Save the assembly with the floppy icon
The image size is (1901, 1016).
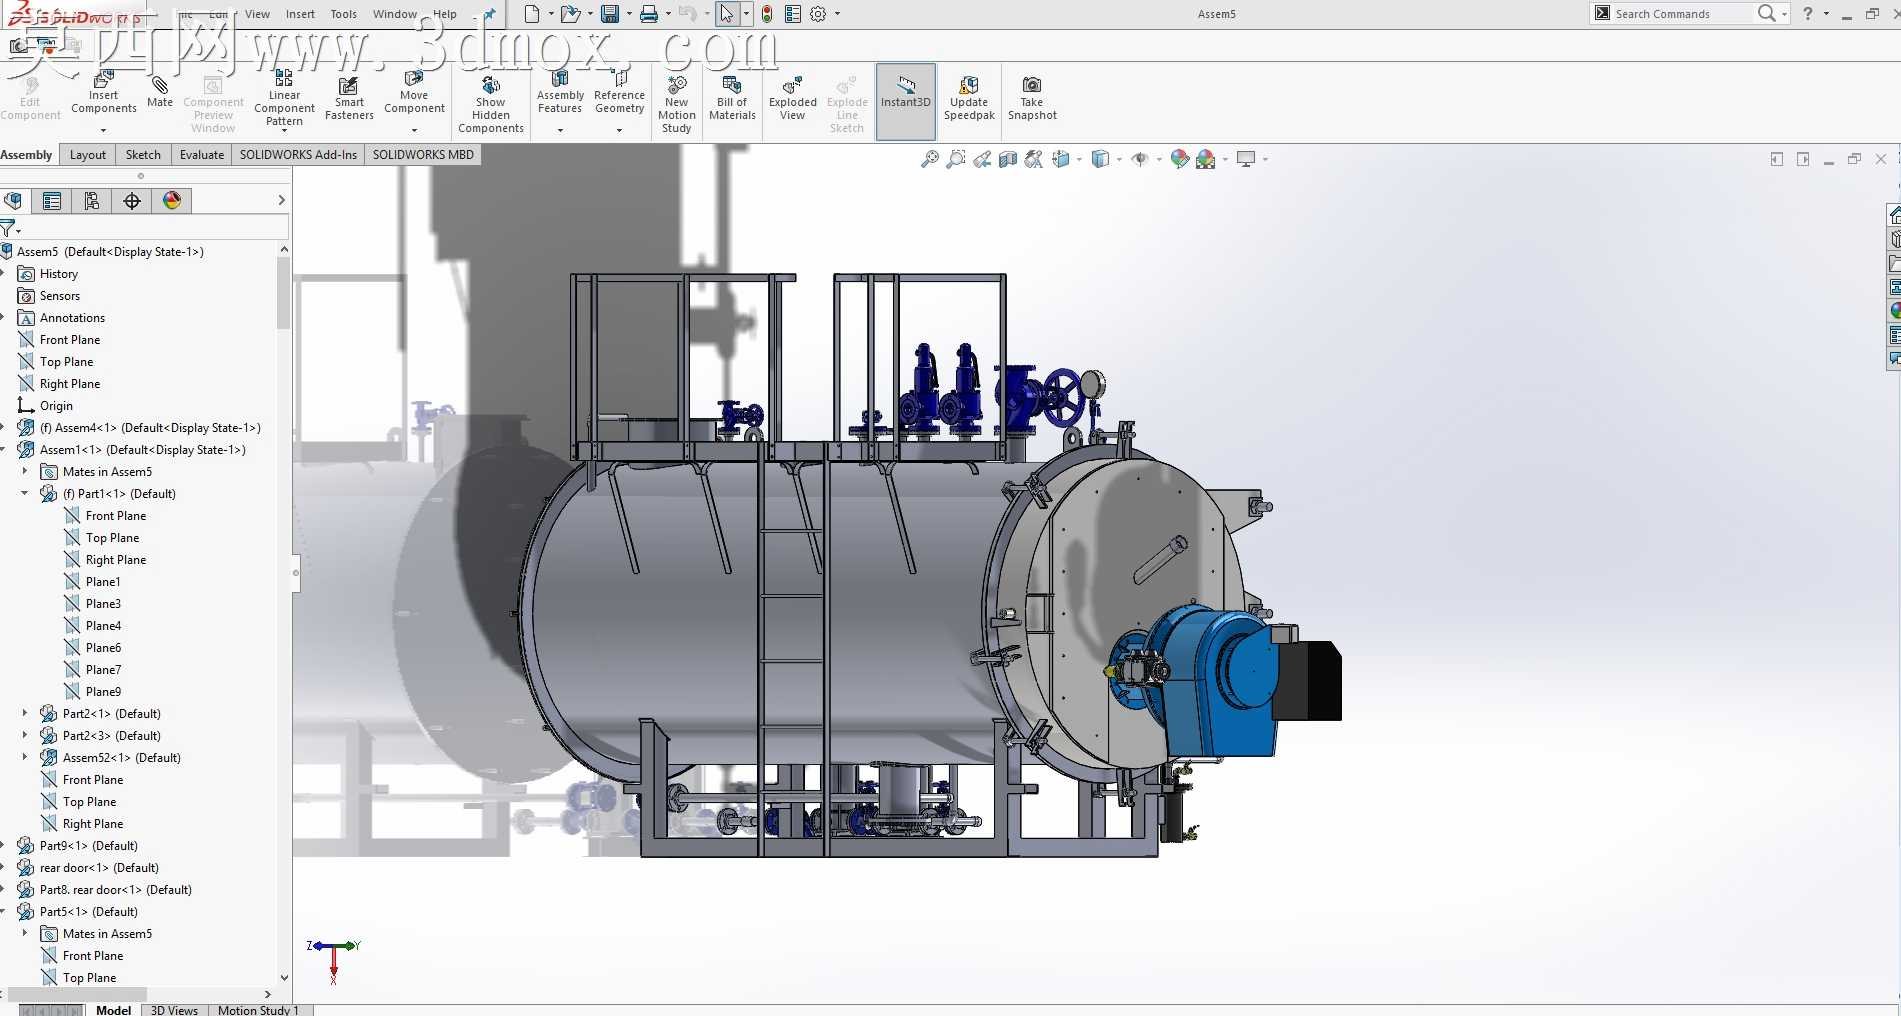pyautogui.click(x=609, y=14)
